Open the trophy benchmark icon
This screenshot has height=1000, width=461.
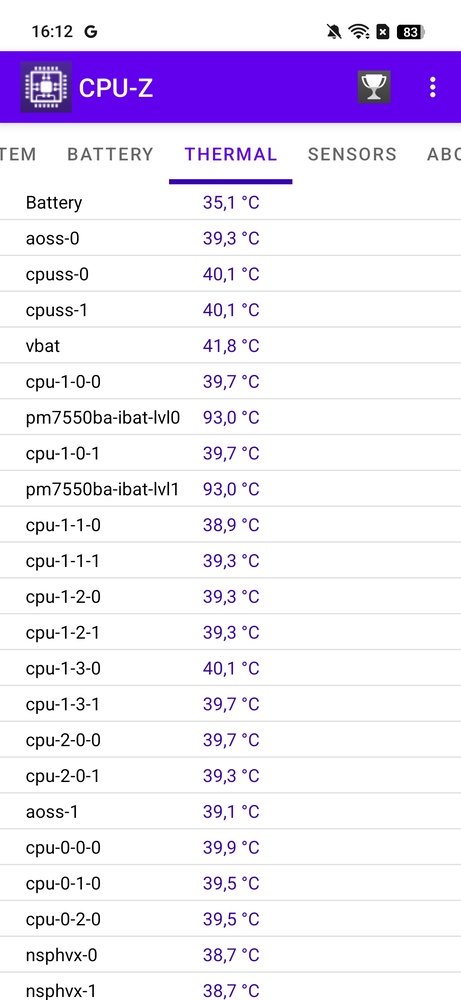coord(374,87)
